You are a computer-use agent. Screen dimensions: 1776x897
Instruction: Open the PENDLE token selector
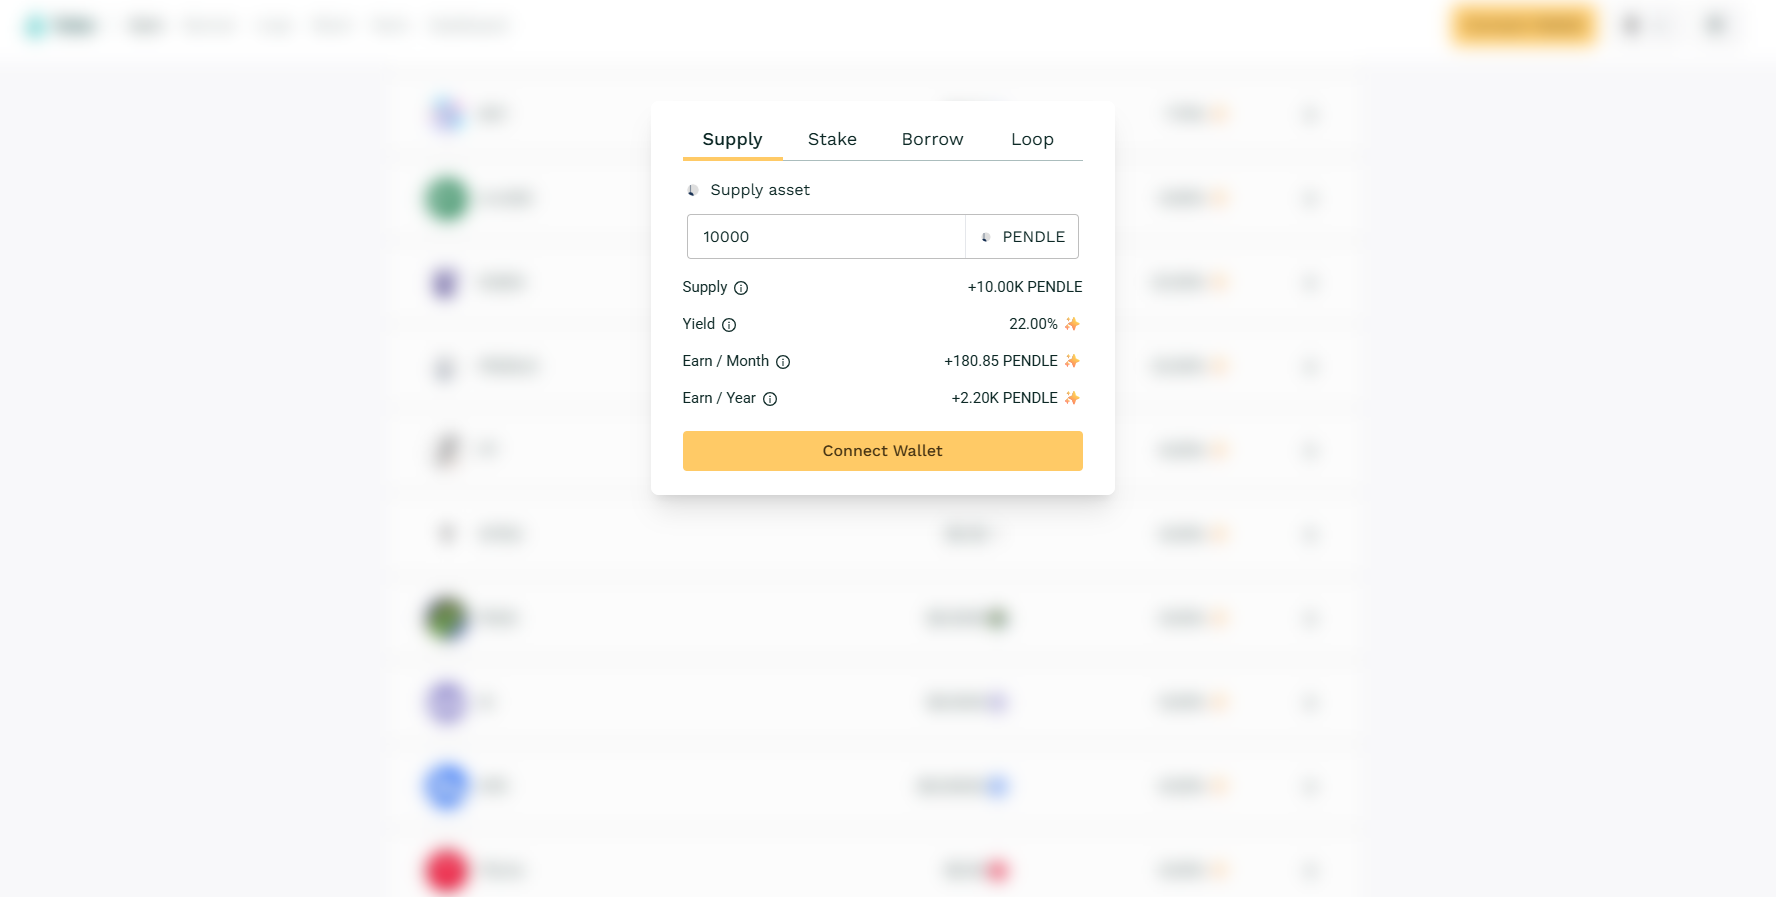click(x=1022, y=237)
